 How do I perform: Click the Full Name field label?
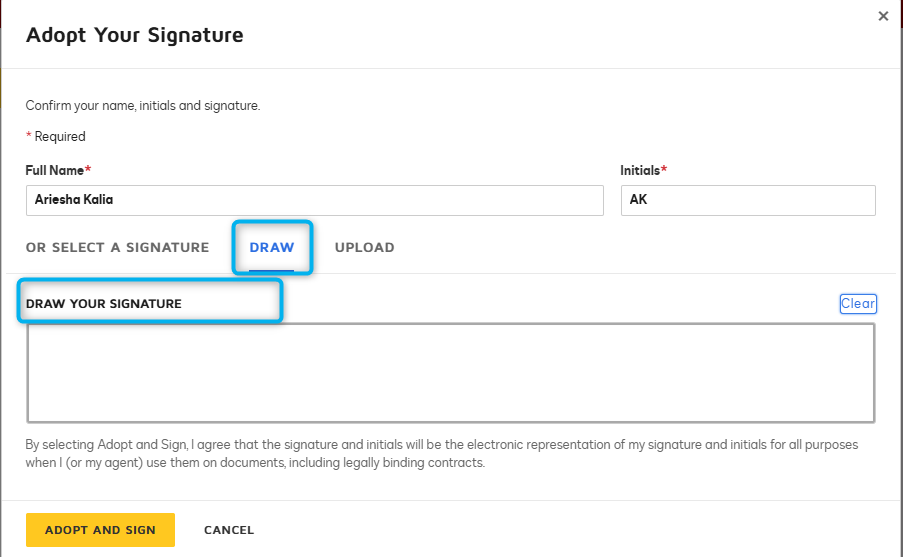tap(55, 170)
